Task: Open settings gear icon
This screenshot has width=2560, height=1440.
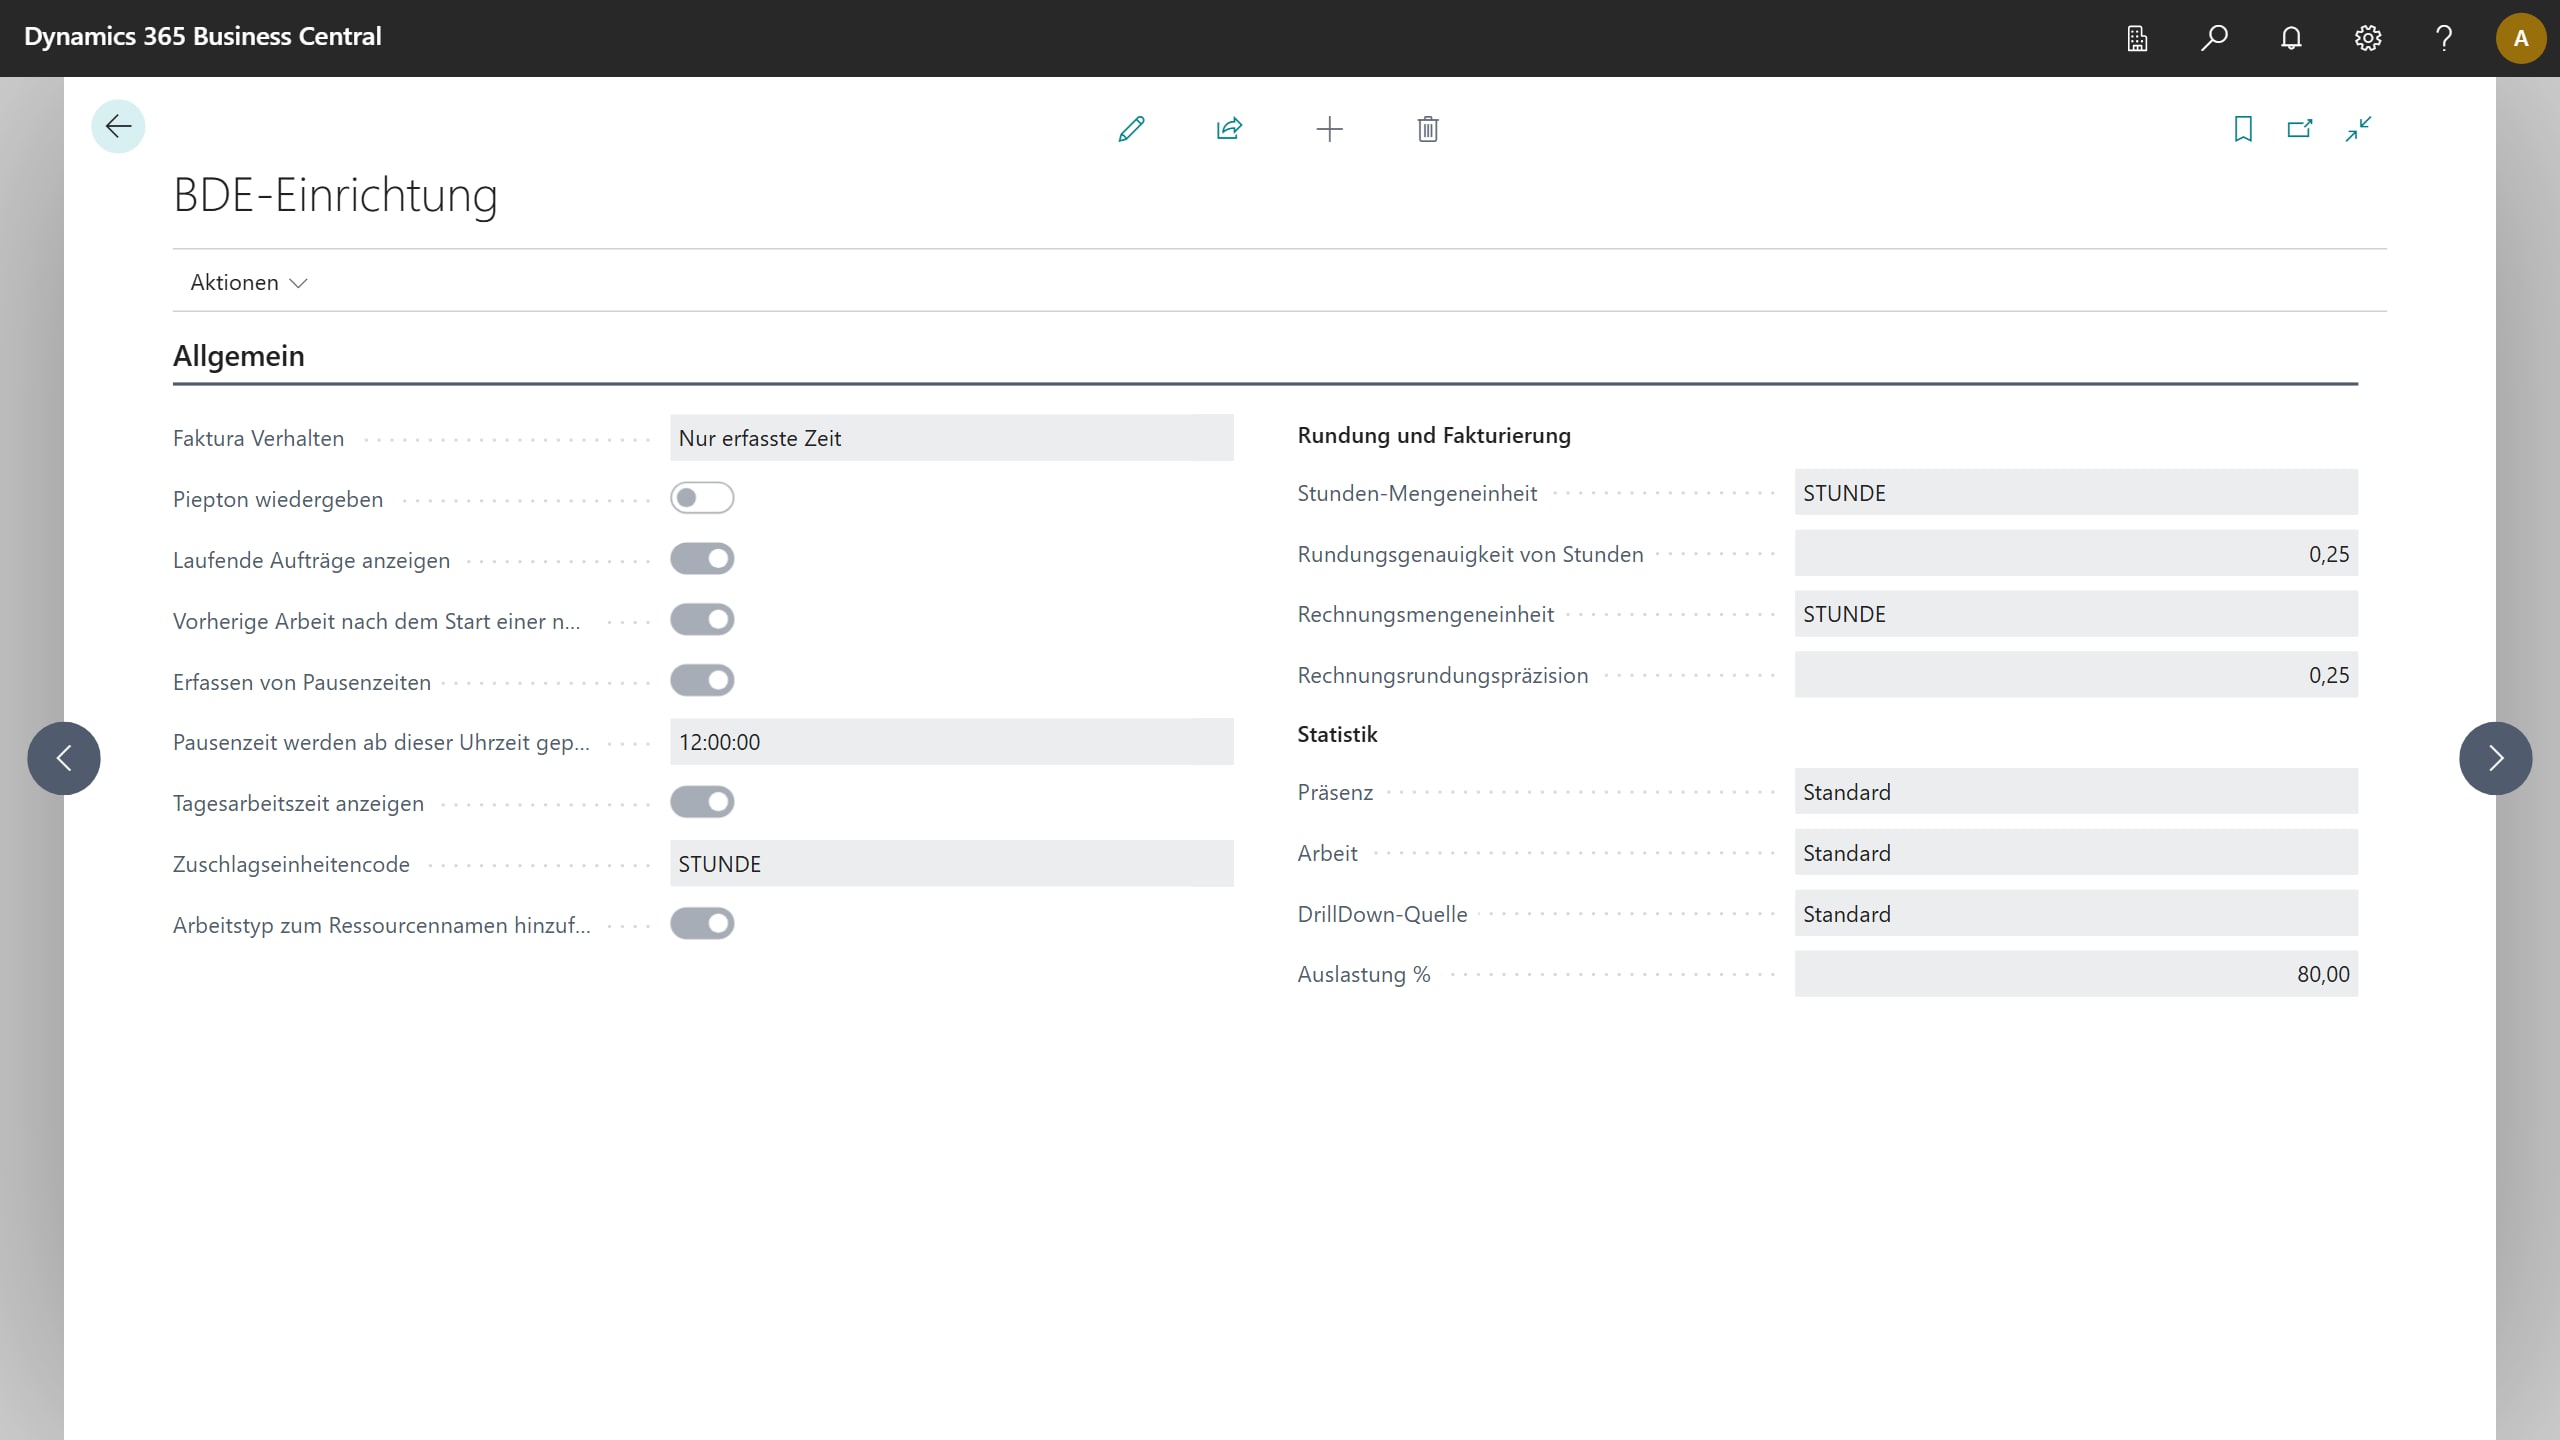Action: 2368,38
